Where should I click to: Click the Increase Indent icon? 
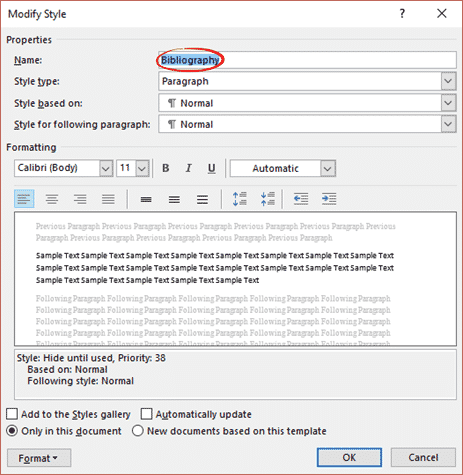[x=329, y=199]
